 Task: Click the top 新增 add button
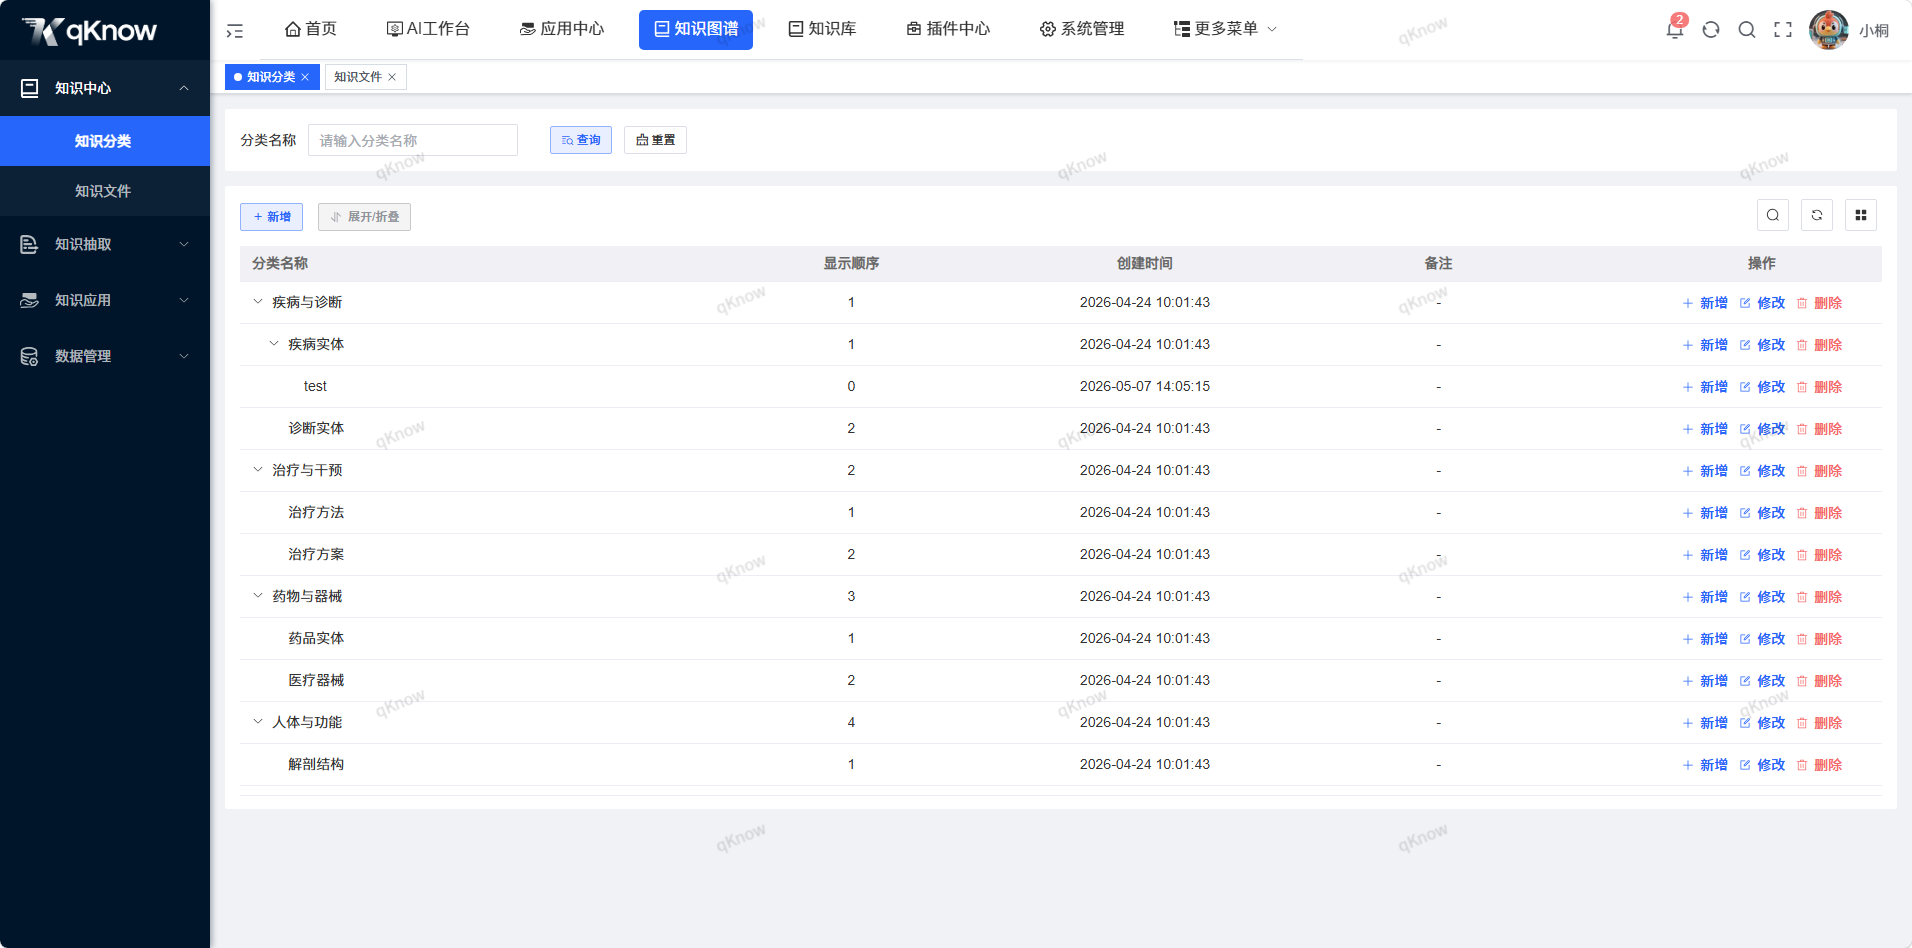coord(271,217)
